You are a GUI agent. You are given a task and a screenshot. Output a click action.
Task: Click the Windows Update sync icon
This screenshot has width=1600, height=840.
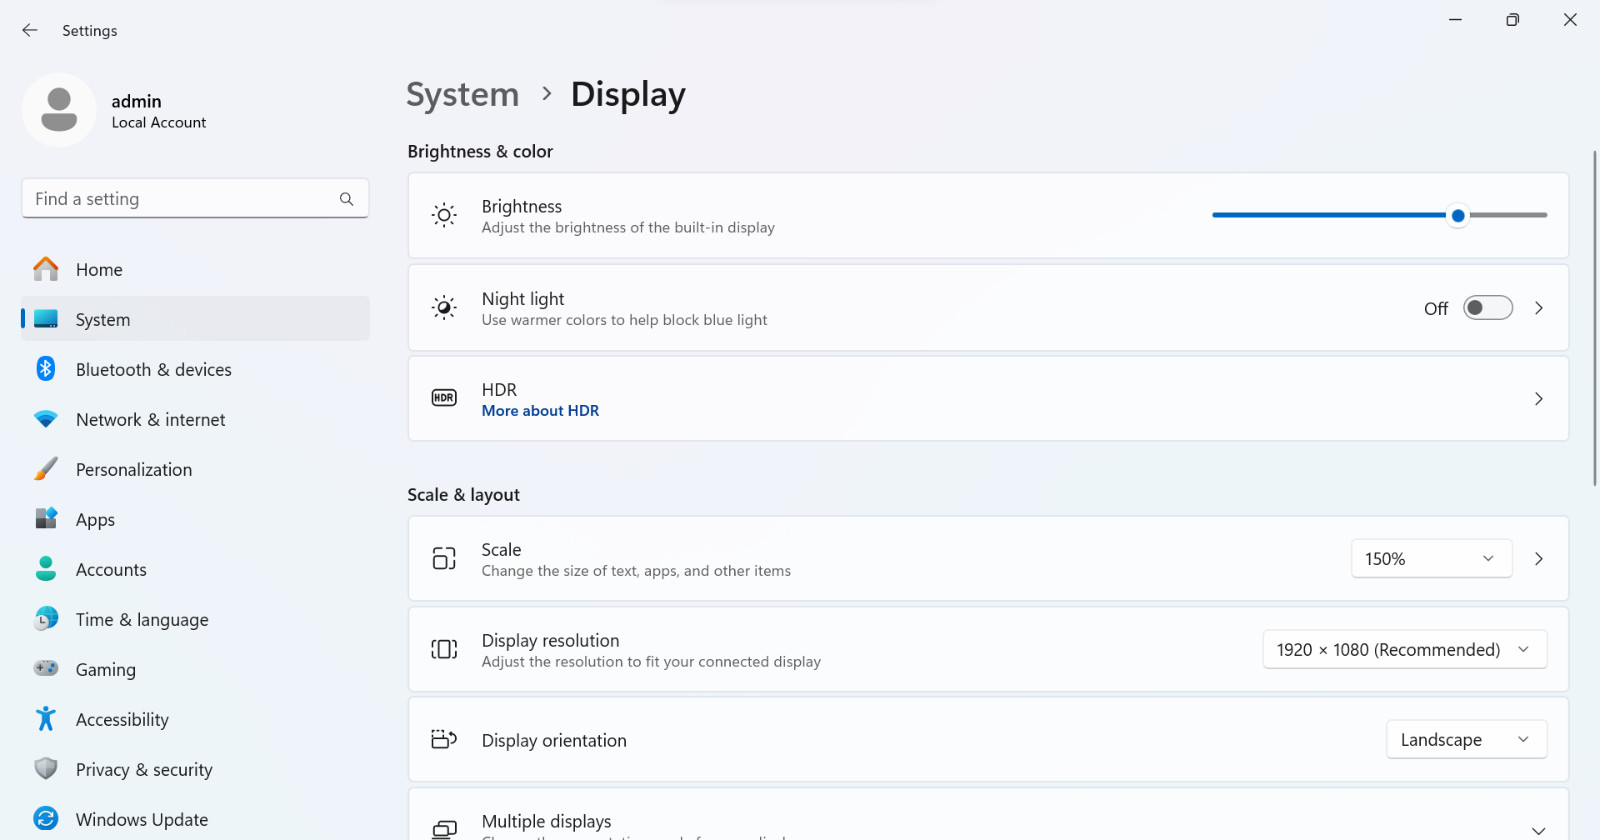[x=46, y=818]
